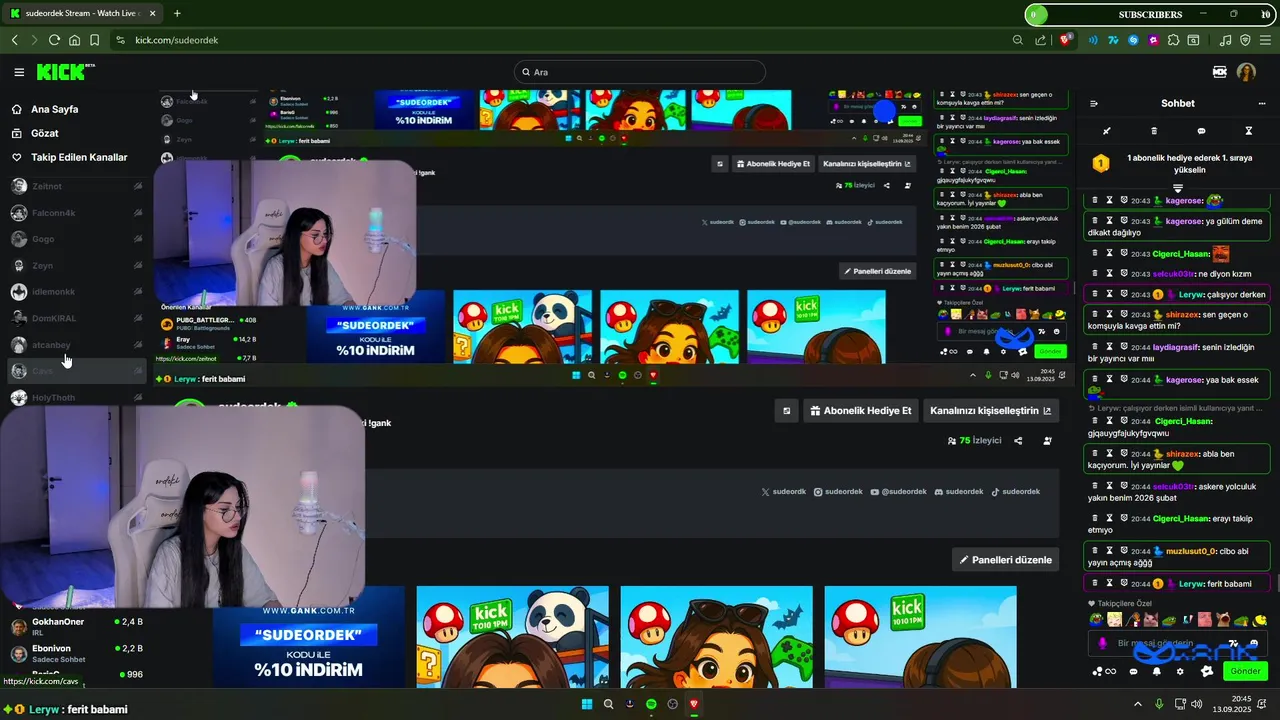Toggle the hide icon beside DomKİRAL
Viewport: 1280px width, 720px height.
coord(138,318)
